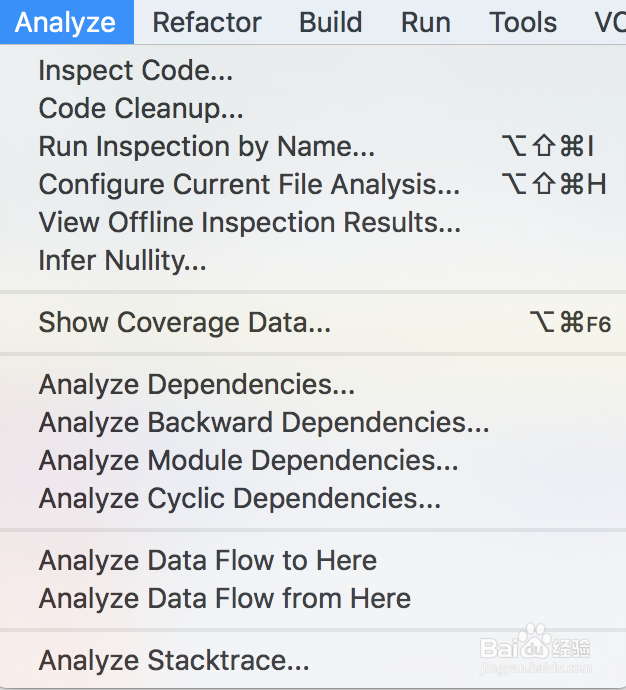Open the Tools menu
The width and height of the screenshot is (626, 690).
pyautogui.click(x=523, y=22)
